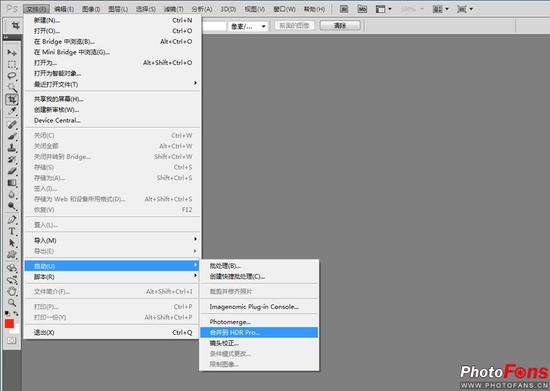Choose Device Central... entry

pos(112,120)
